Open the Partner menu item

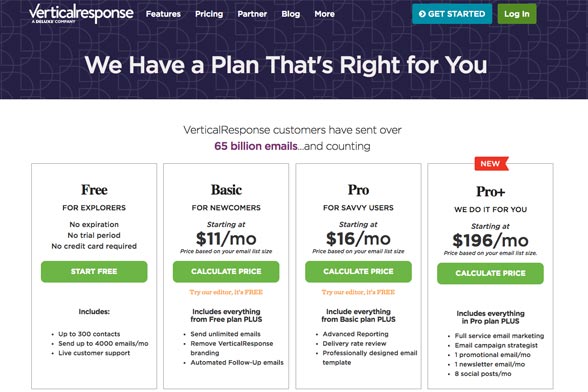pyautogui.click(x=252, y=14)
